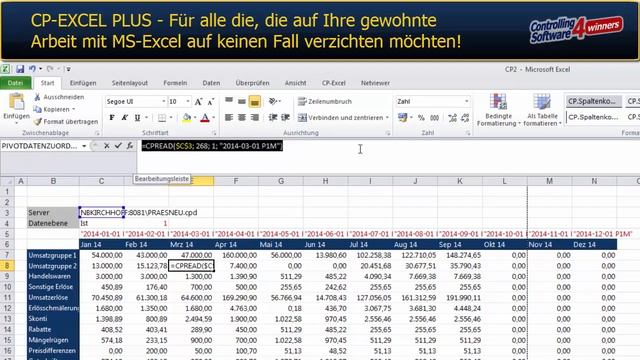Screen dimensions: 640x360
Task: Click the Einfügen paste clipboard icon
Action: tap(16, 102)
